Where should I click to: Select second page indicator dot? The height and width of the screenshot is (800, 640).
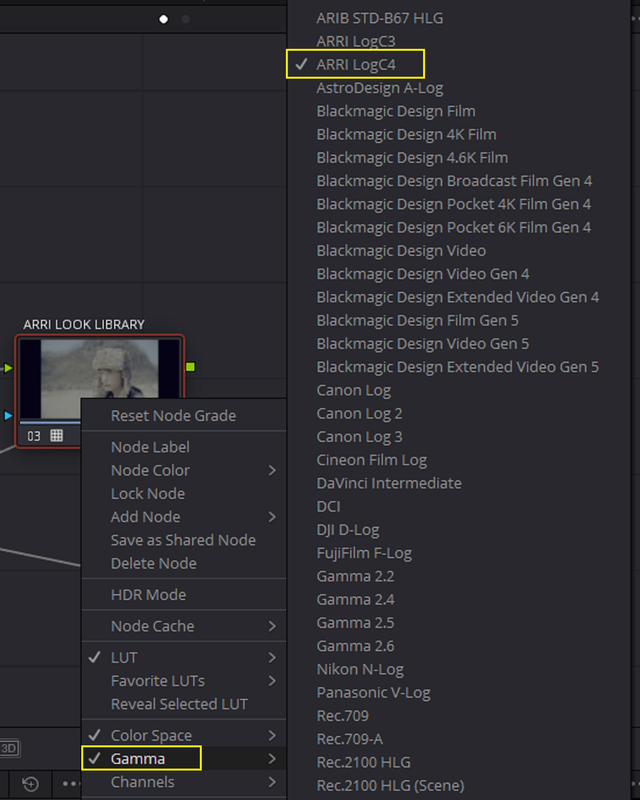(186, 19)
